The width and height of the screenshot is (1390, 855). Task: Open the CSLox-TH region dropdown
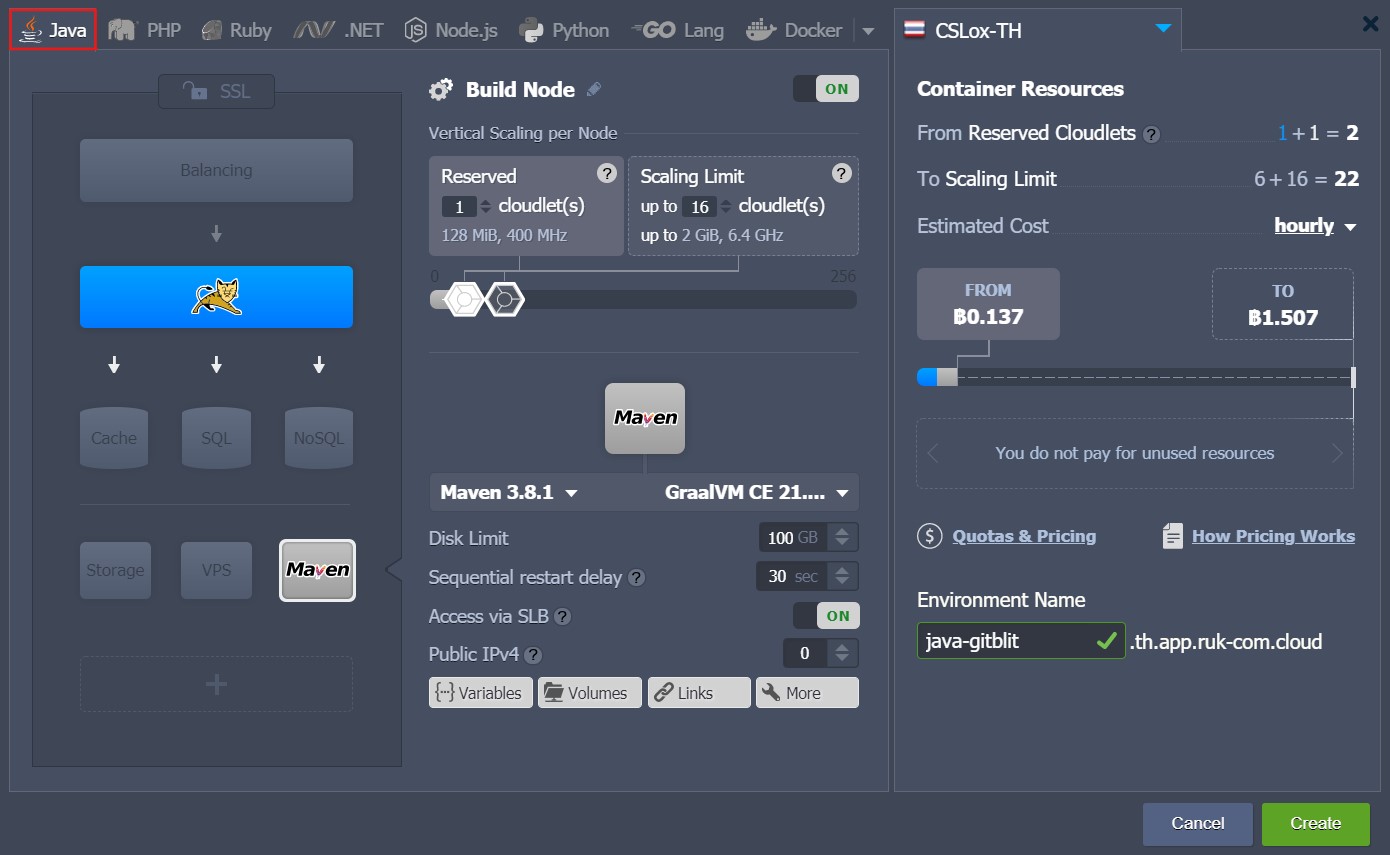click(x=1037, y=29)
